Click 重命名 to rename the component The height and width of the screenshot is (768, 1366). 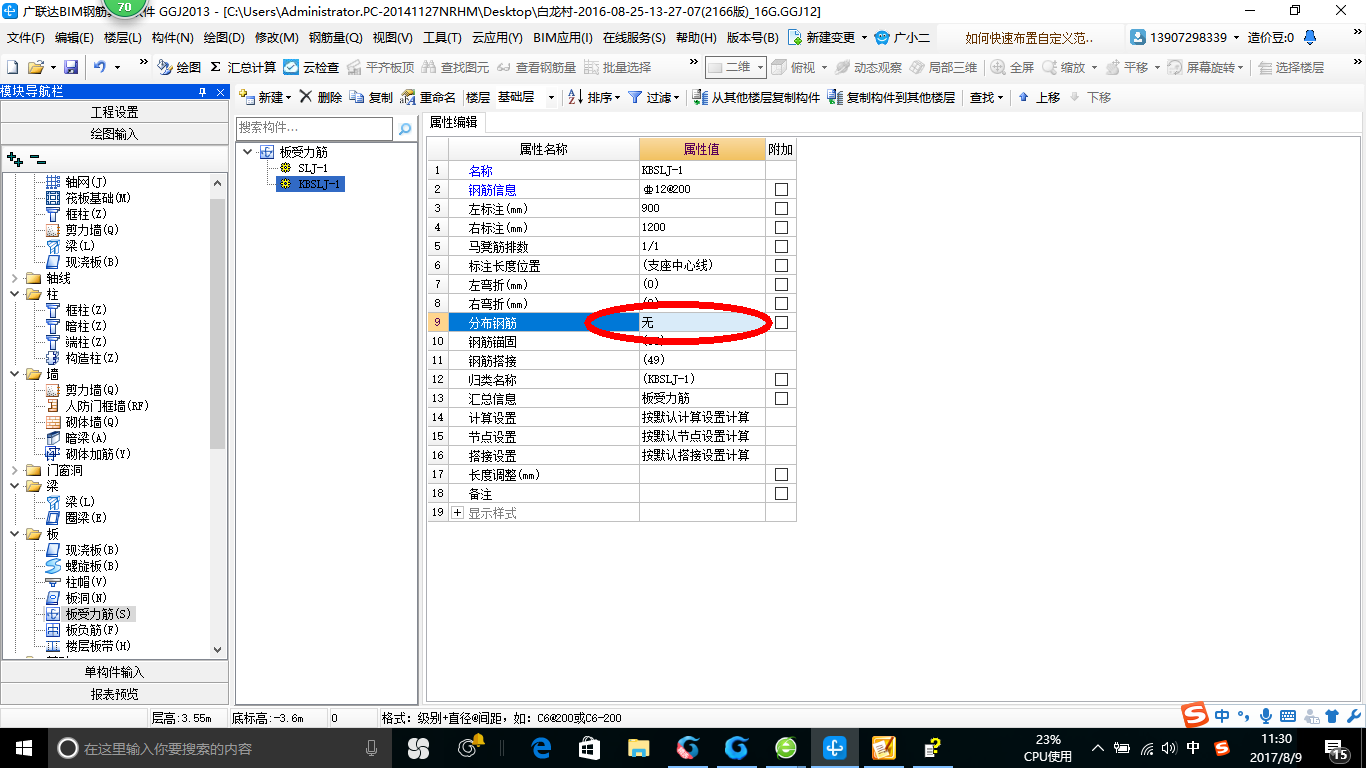[x=429, y=97]
